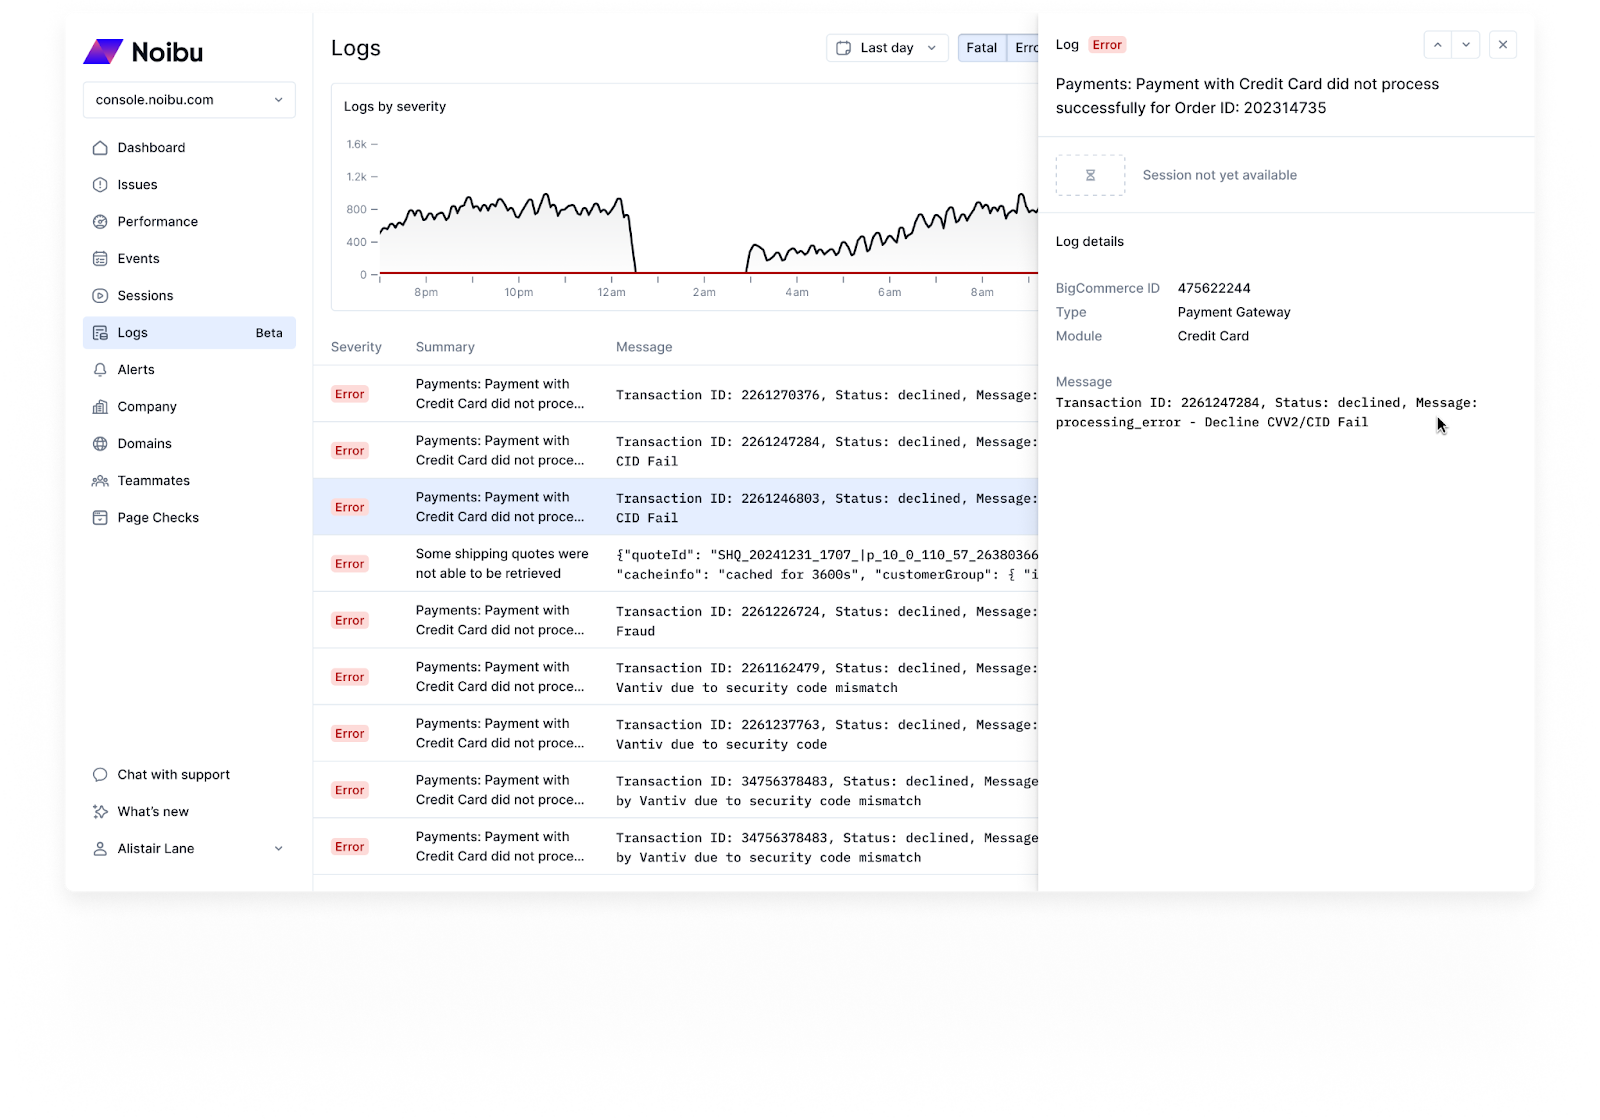The width and height of the screenshot is (1600, 1120).
Task: Select log row with Transaction ID 2261270376
Action: coord(675,394)
